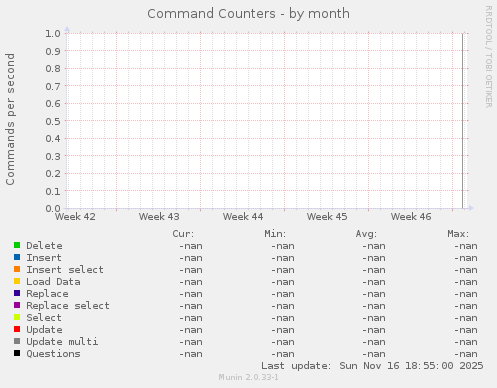Click the chart title 'Command Counters - by month'

(249, 14)
